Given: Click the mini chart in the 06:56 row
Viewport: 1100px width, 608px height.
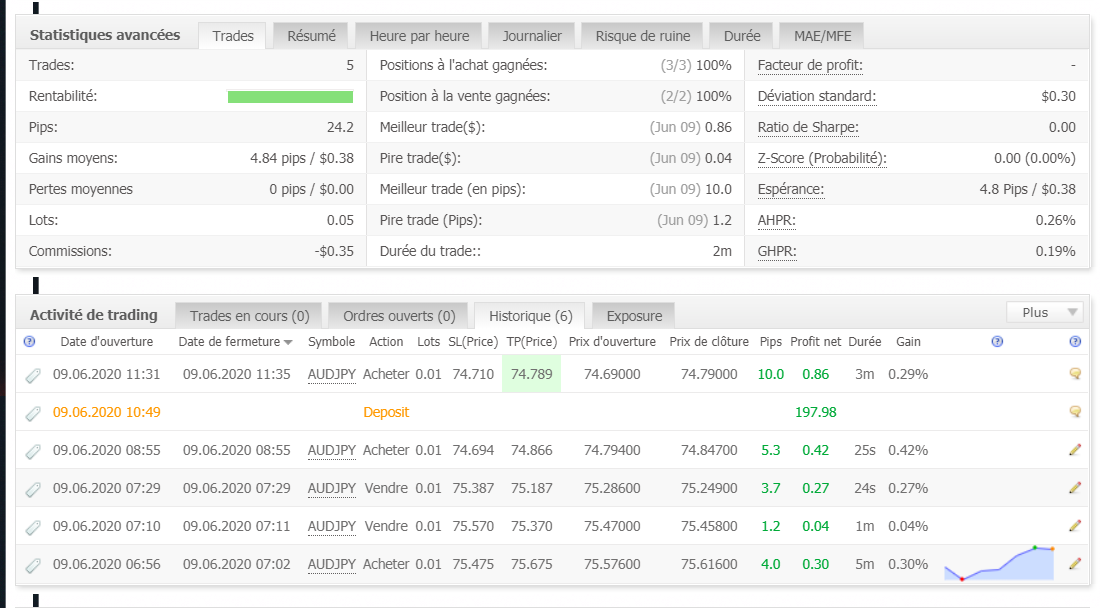Looking at the screenshot, I should pyautogui.click(x=999, y=563).
